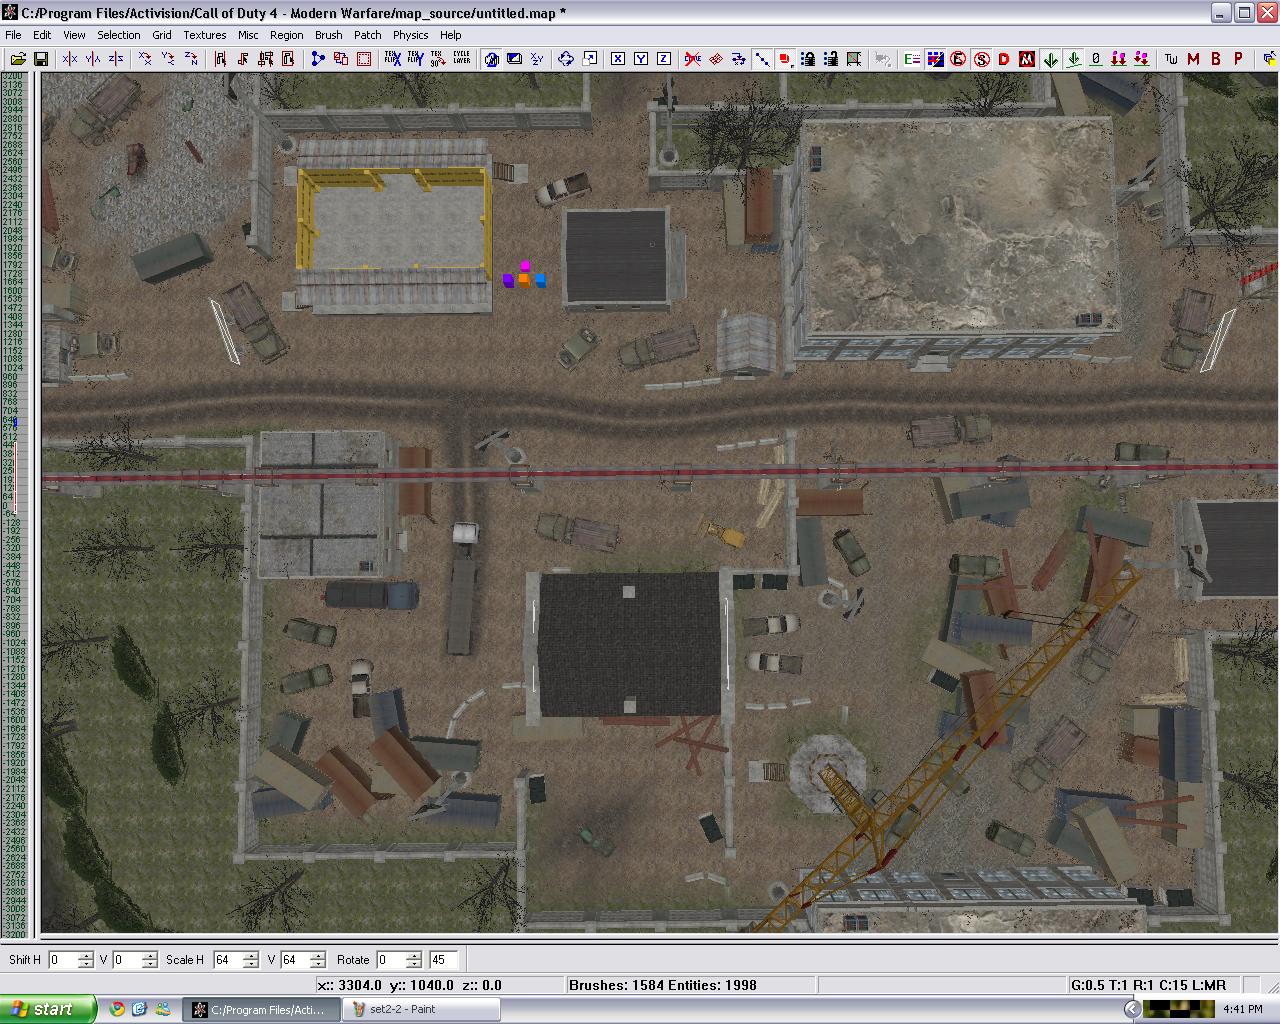Click the Rotate value field
1280x1024 pixels.
(390, 960)
